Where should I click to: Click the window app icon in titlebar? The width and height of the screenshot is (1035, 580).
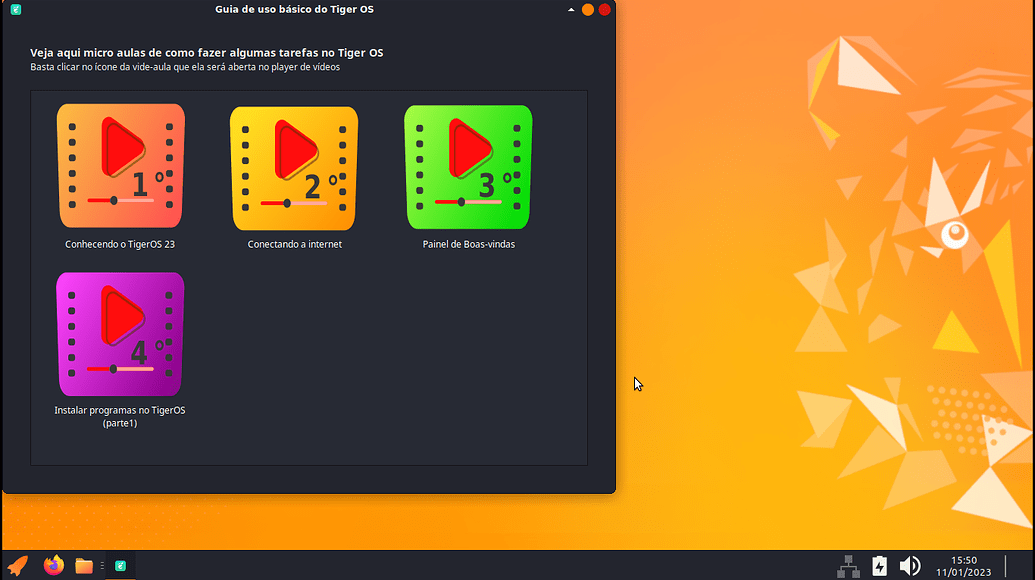[16, 9]
